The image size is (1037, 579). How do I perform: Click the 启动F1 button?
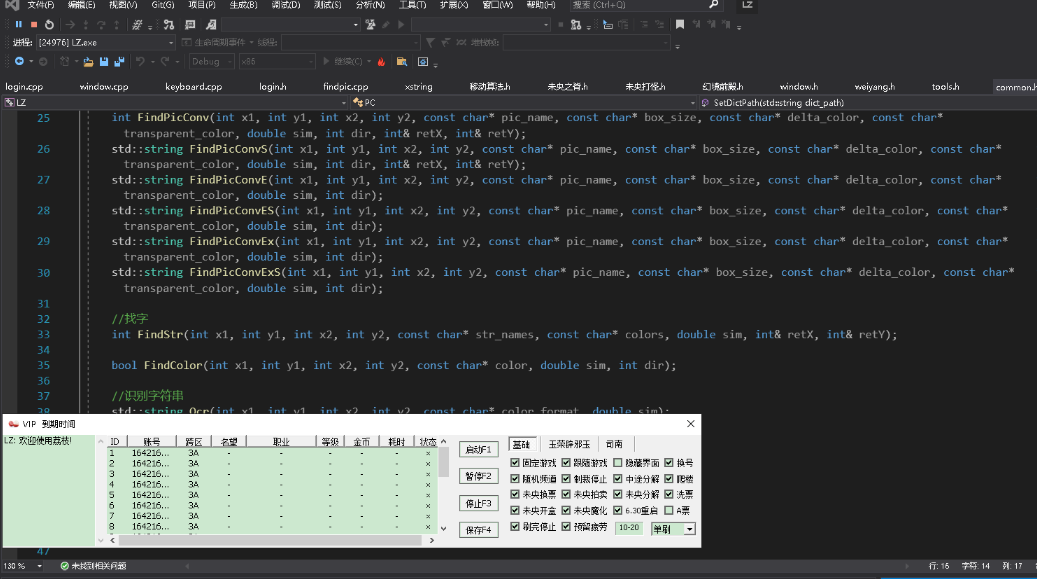[x=479, y=449]
